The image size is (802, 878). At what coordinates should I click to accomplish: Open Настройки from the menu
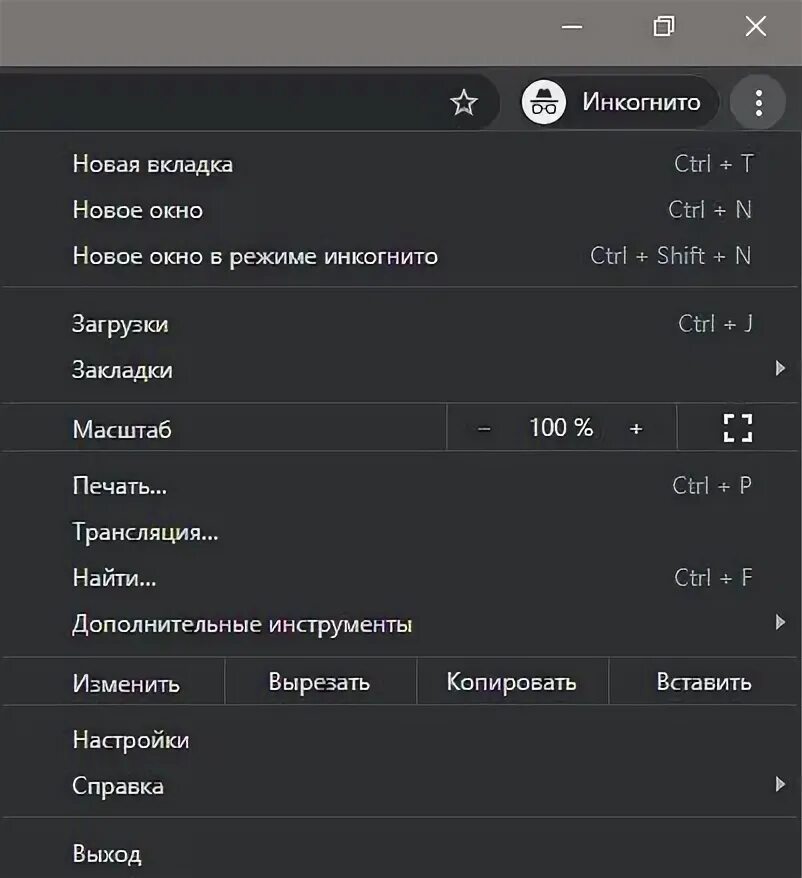point(131,740)
